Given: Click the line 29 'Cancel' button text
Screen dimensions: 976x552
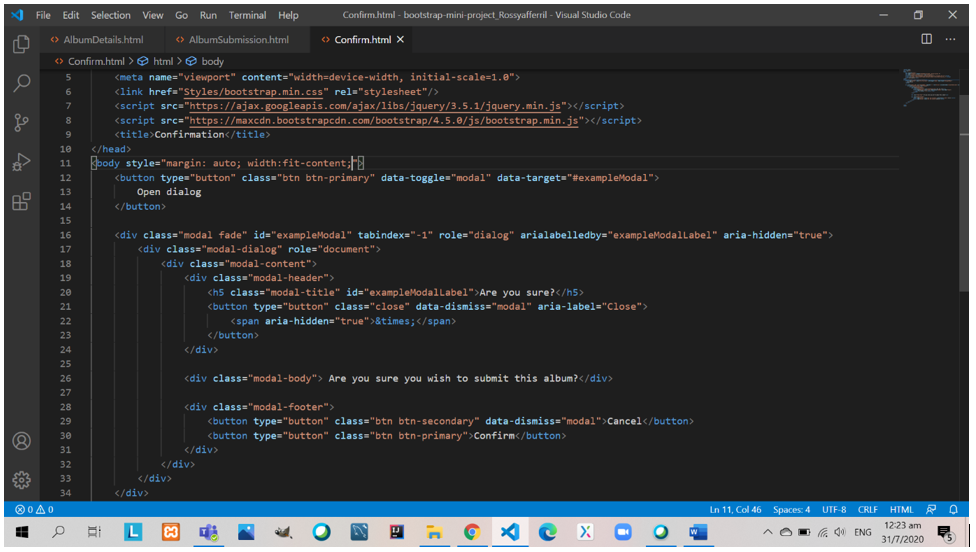Looking at the screenshot, I should pyautogui.click(x=624, y=421).
